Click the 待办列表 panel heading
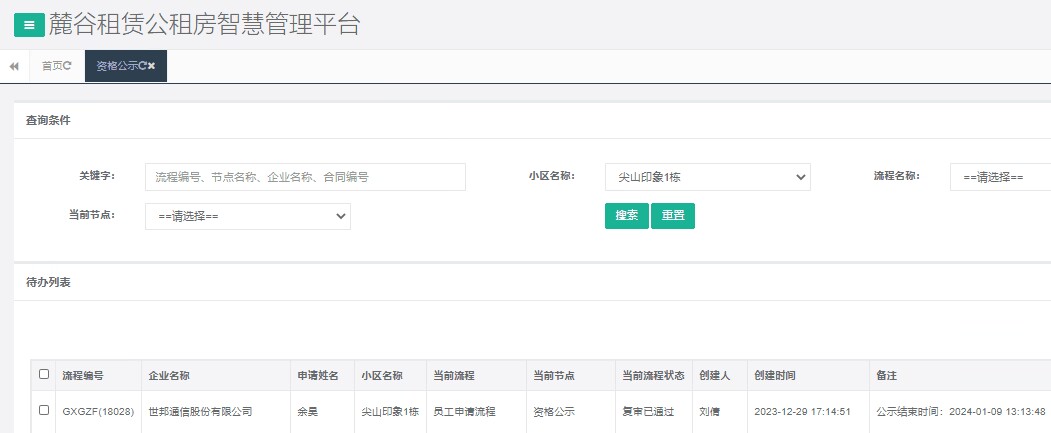This screenshot has width=1051, height=433. tap(48, 282)
